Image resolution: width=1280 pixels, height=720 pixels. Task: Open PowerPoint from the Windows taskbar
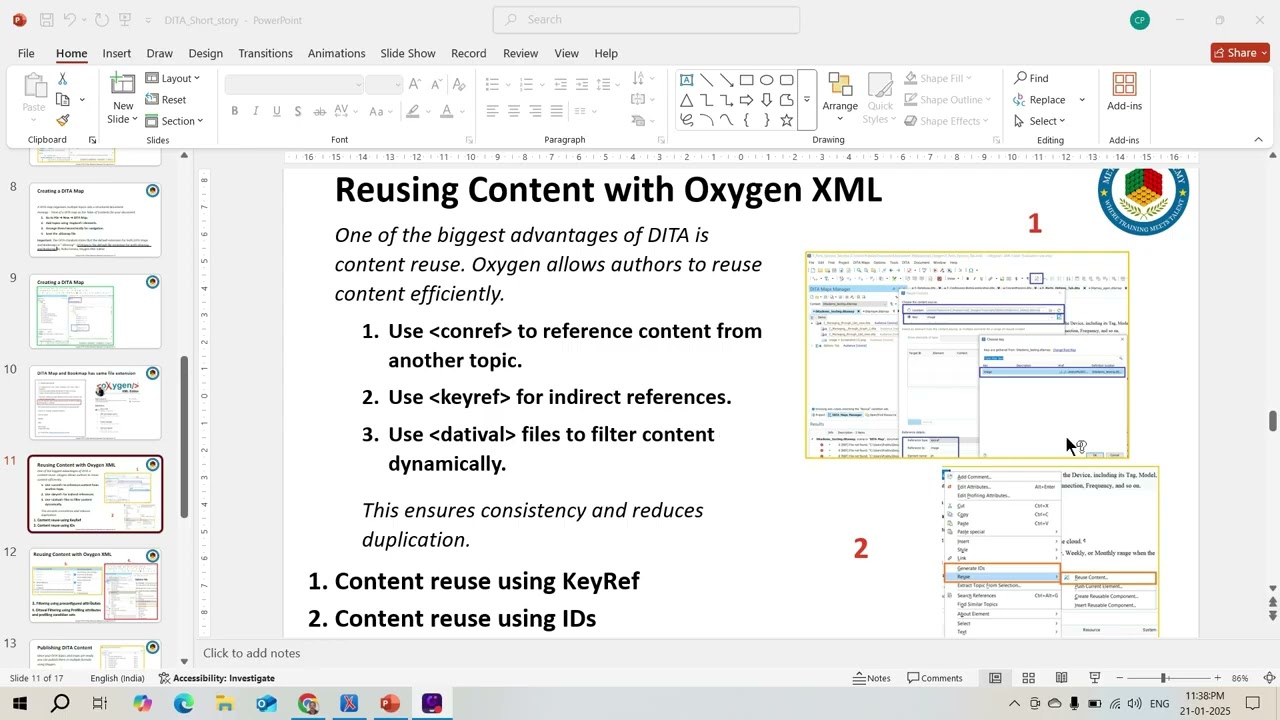(390, 704)
